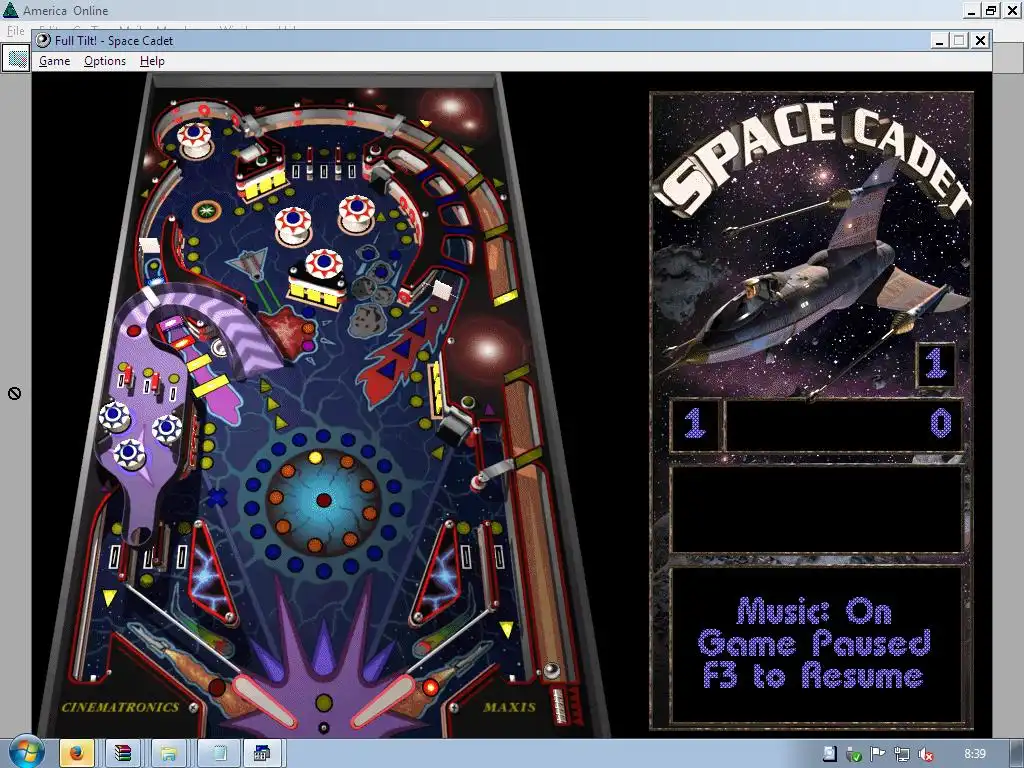Click the yellow triangle arrow at lower-right outlane

[x=506, y=629]
